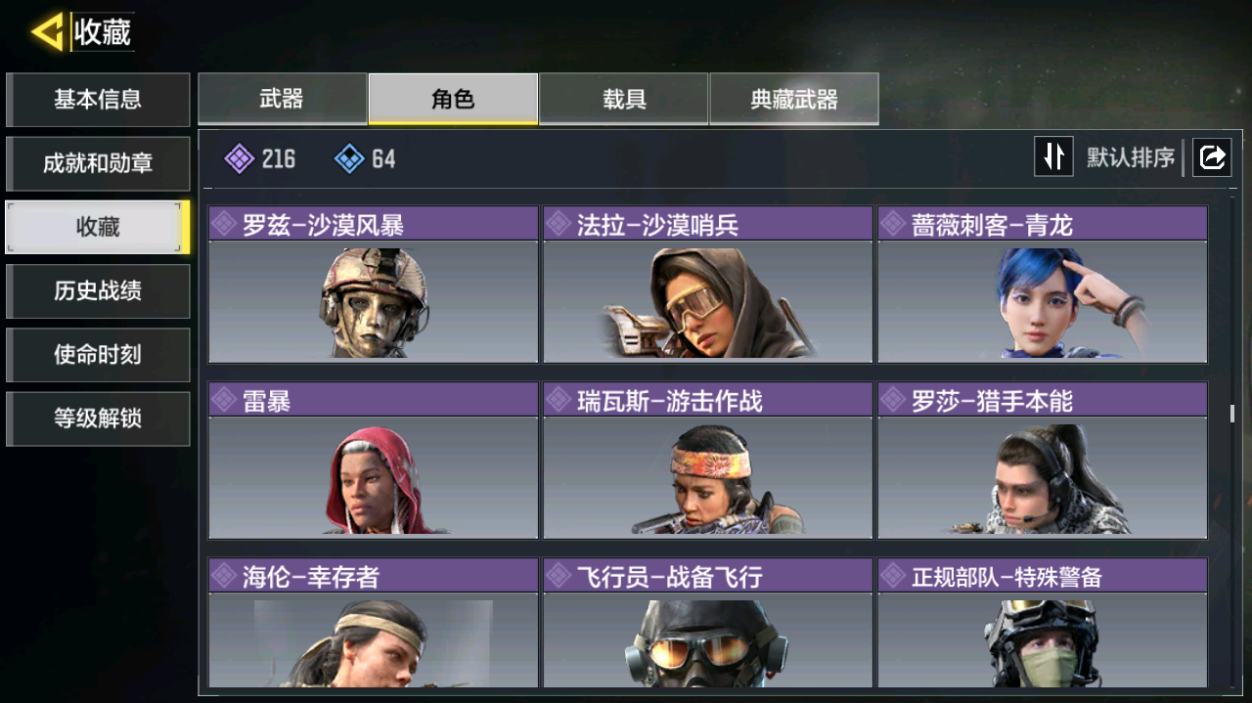Screen dimensions: 1252x703
Task: Go to 历史战绩 page
Action: click(x=98, y=291)
